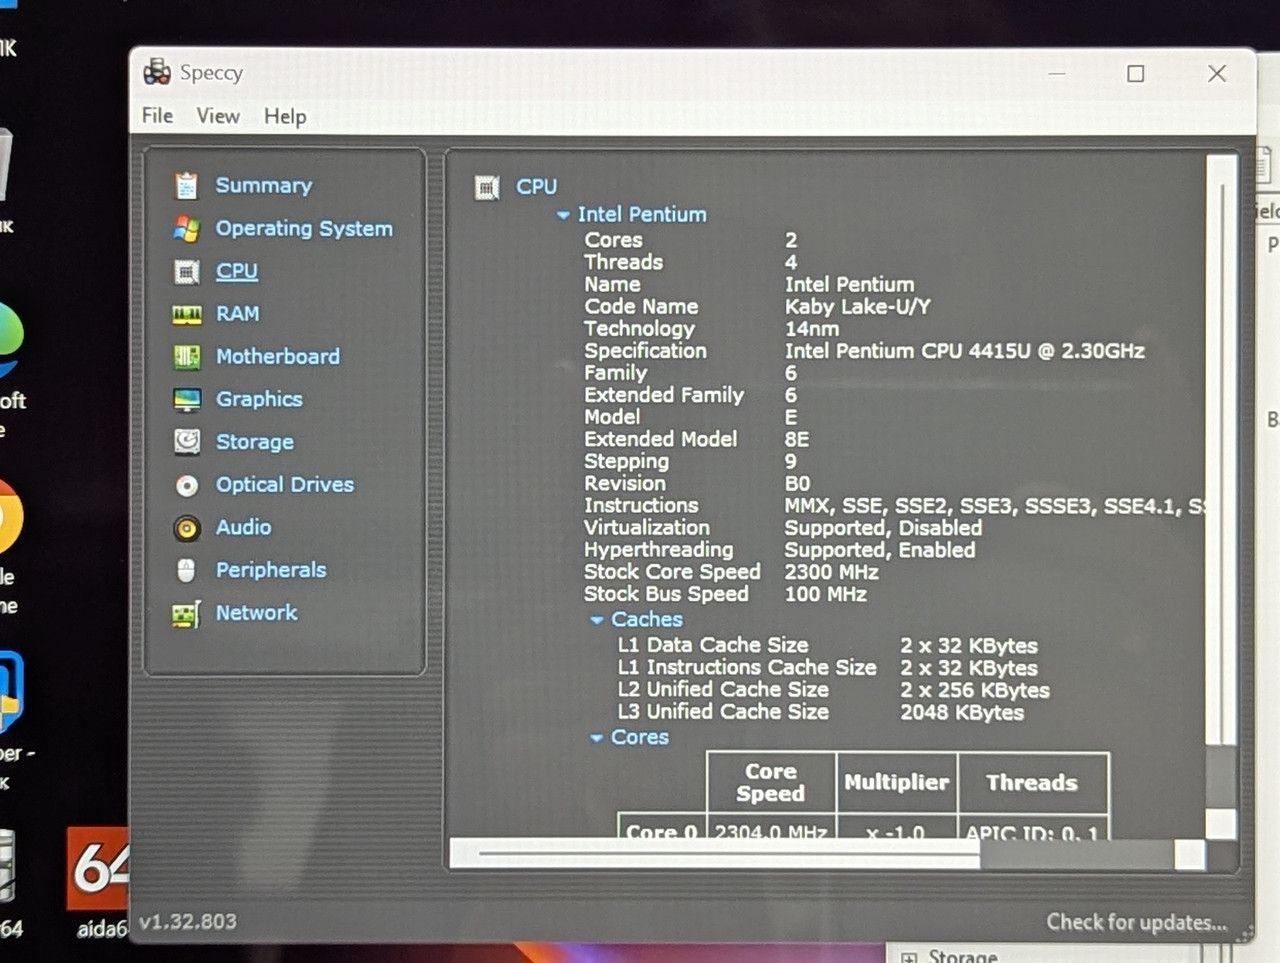Select the CPU link in sidebar

pyautogui.click(x=237, y=272)
